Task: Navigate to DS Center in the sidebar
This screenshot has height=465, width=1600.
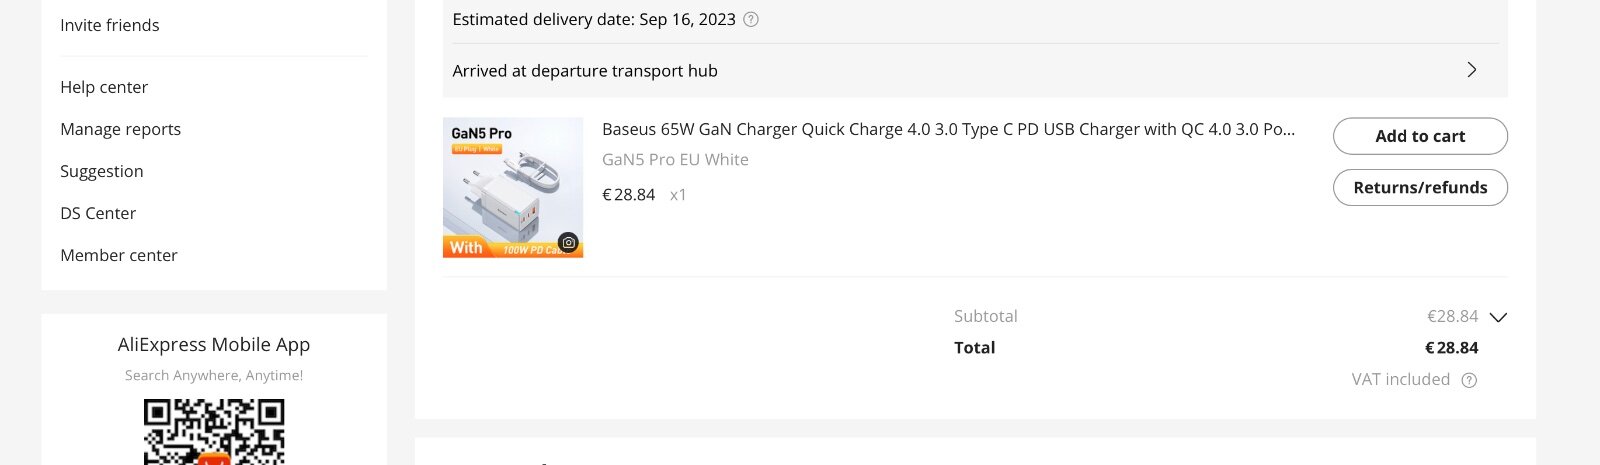Action: tap(98, 213)
